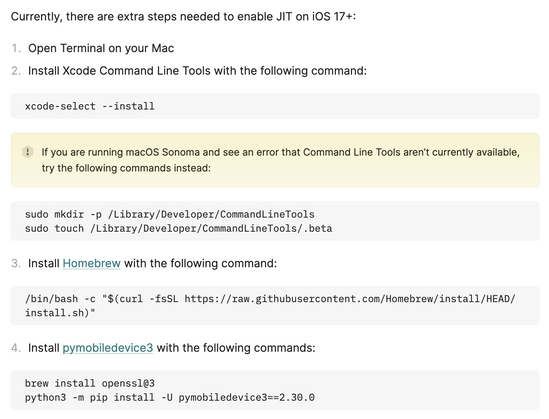
Task: Click the warning exclamation icon in yellow callout
Action: pos(28,152)
